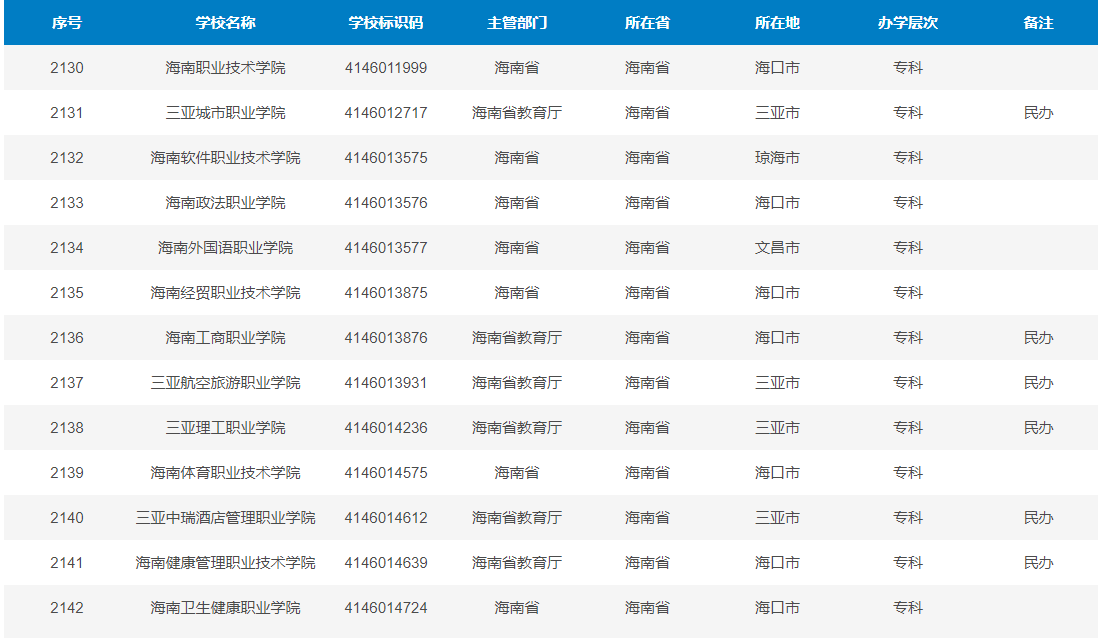The width and height of the screenshot is (1098, 639).
Task: Click 海南省教育厅 in row 2131
Action: pyautogui.click(x=517, y=113)
